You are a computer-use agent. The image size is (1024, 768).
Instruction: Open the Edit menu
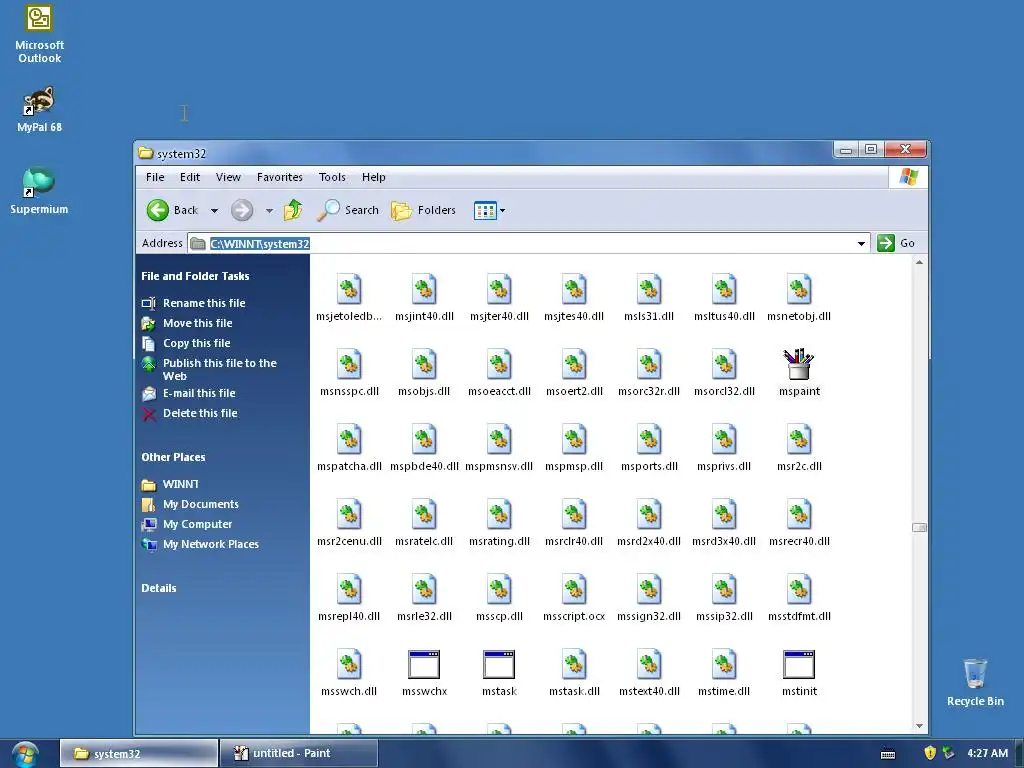click(190, 177)
